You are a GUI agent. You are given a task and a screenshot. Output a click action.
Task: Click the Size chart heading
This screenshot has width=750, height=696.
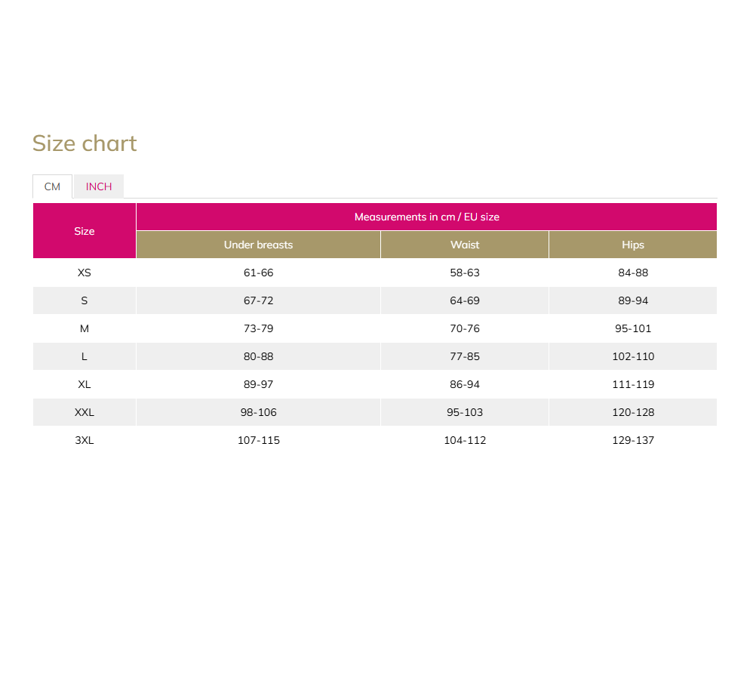[85, 143]
